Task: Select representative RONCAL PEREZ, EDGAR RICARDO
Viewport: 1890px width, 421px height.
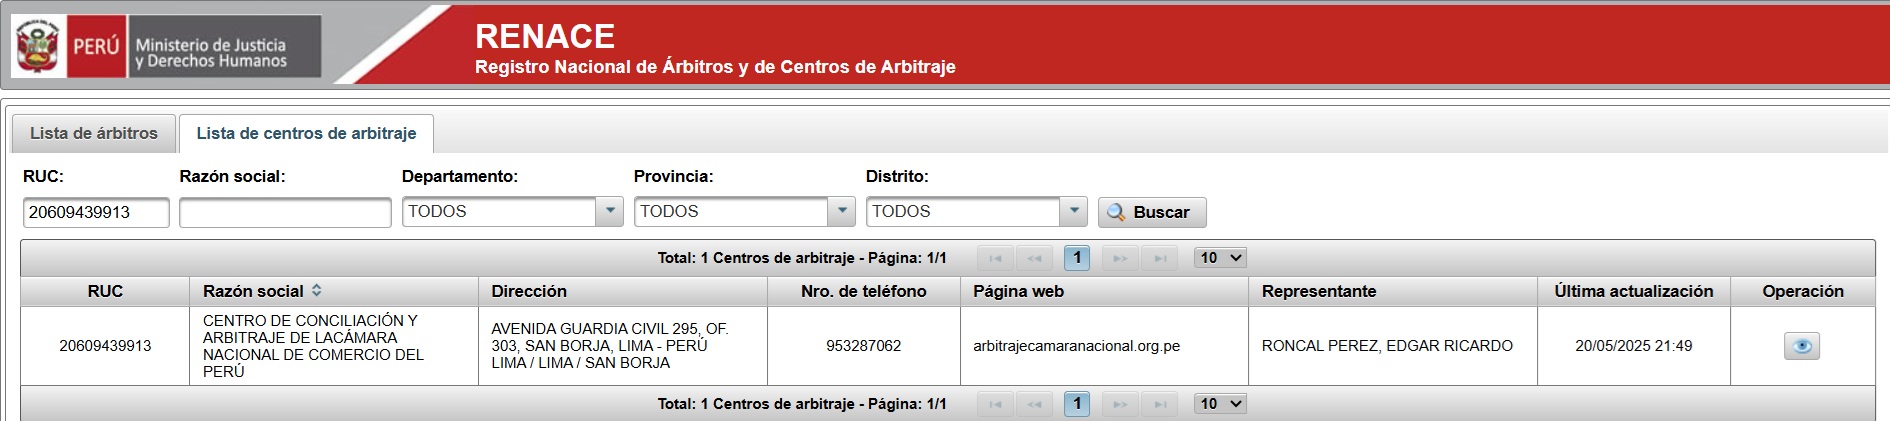Action: click(x=1387, y=346)
